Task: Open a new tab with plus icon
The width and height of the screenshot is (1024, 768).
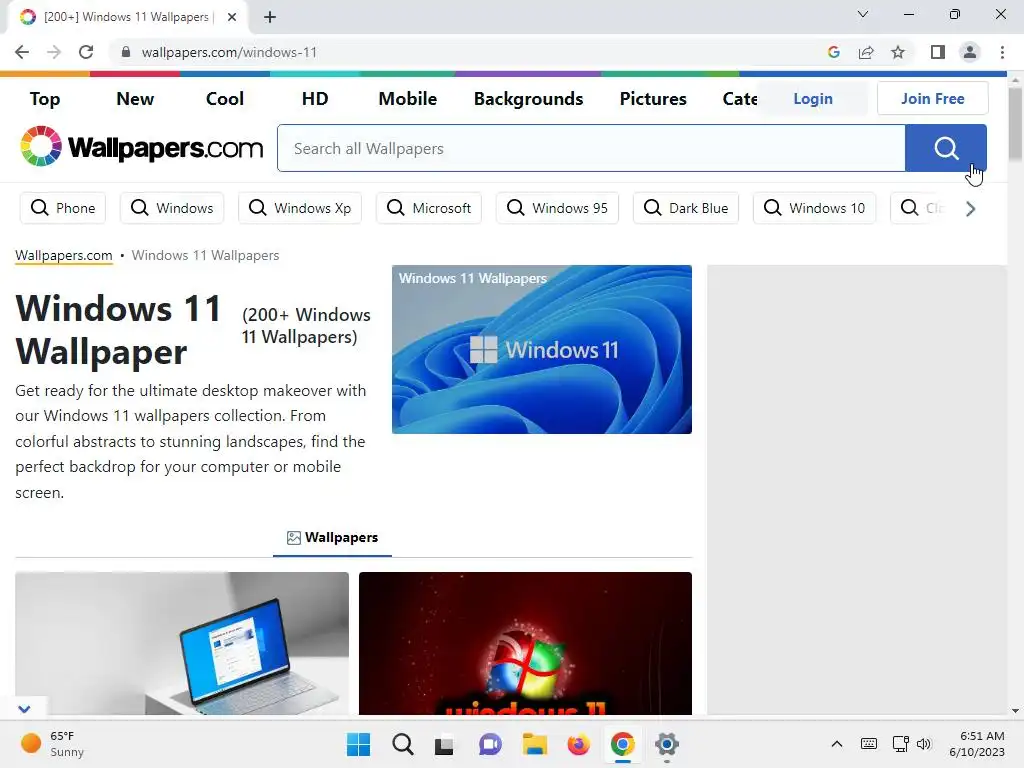Action: click(x=270, y=17)
